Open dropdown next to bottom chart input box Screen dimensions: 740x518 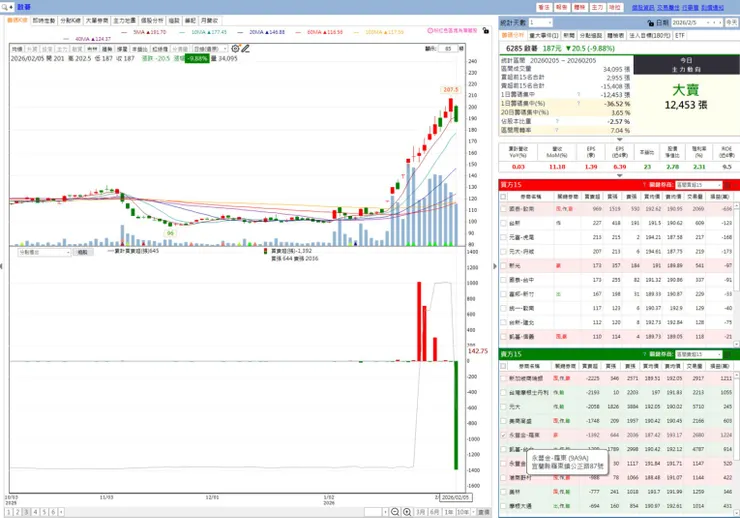tap(386, 512)
